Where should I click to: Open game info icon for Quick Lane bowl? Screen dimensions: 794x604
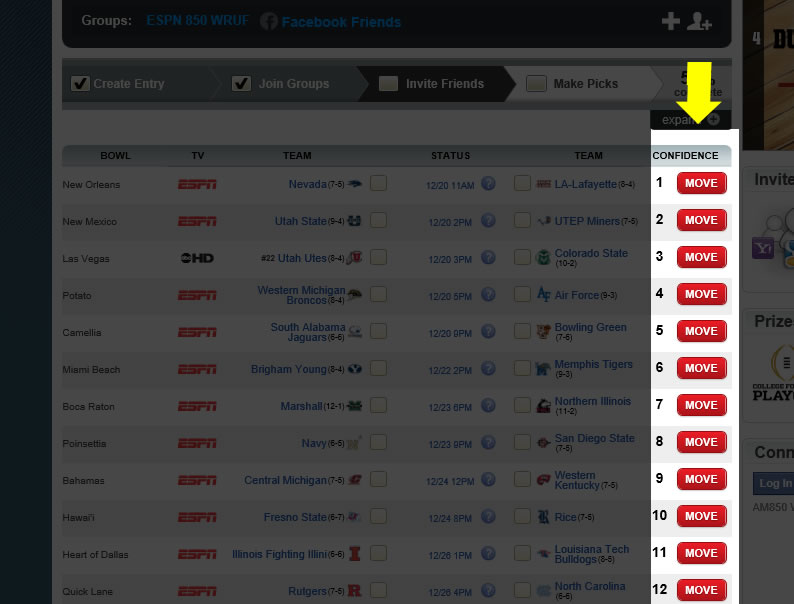[x=488, y=590]
